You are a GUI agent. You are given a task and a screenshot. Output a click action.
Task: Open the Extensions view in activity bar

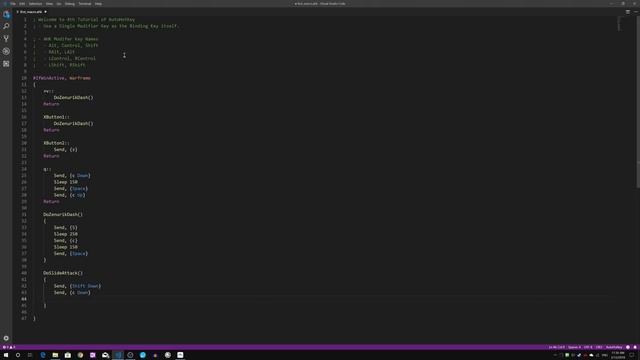(x=6, y=64)
